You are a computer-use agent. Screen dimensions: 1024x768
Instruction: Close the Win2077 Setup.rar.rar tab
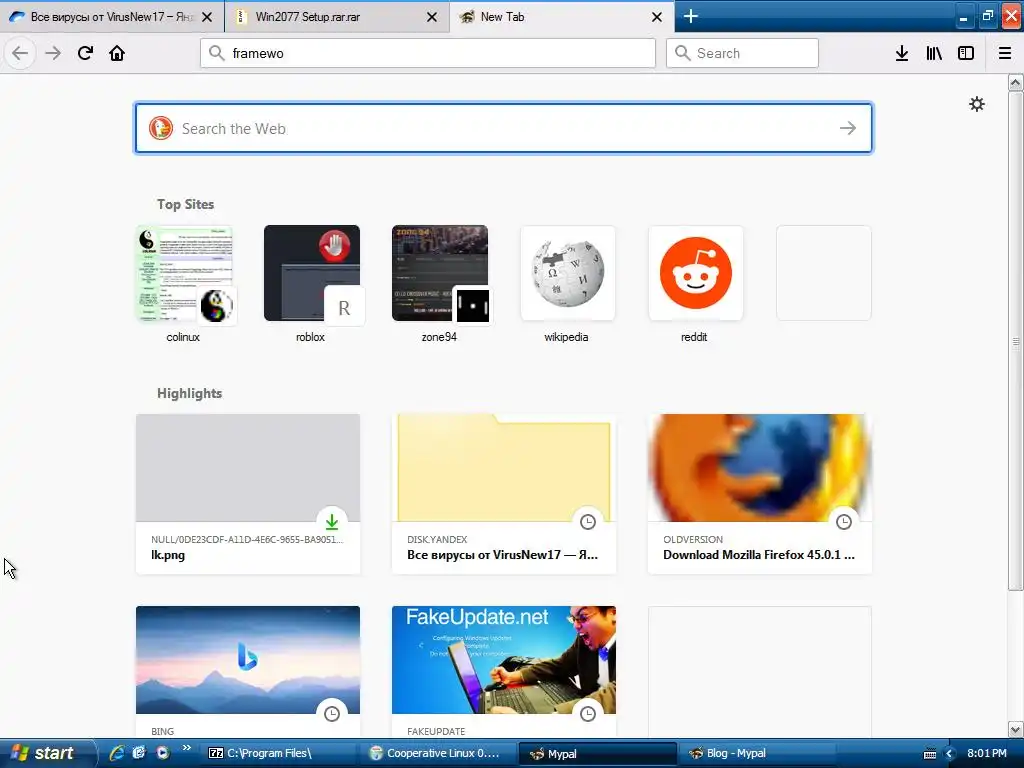coord(432,17)
